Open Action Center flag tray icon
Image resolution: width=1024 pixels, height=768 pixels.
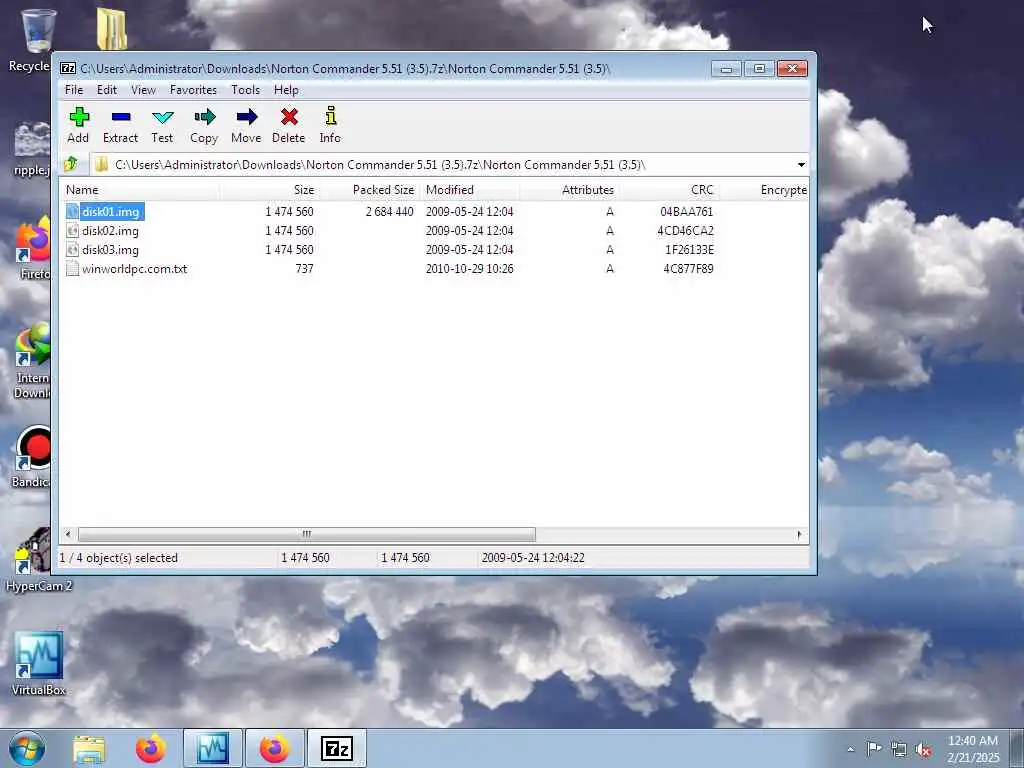874,748
